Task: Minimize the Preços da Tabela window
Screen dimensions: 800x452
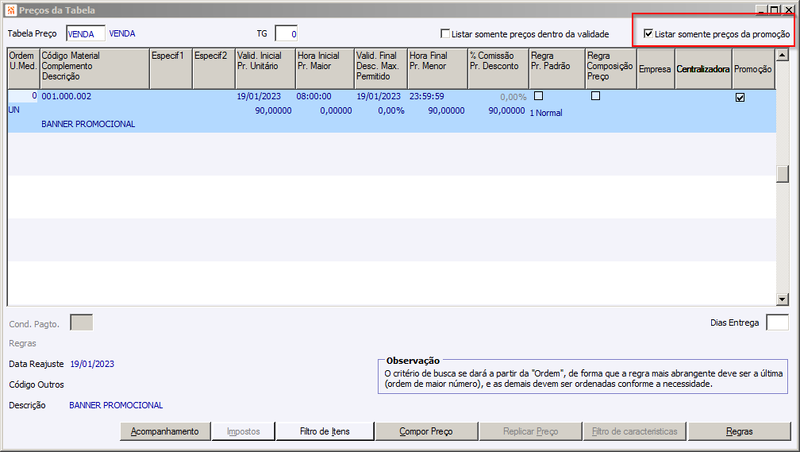Action: 761,10
